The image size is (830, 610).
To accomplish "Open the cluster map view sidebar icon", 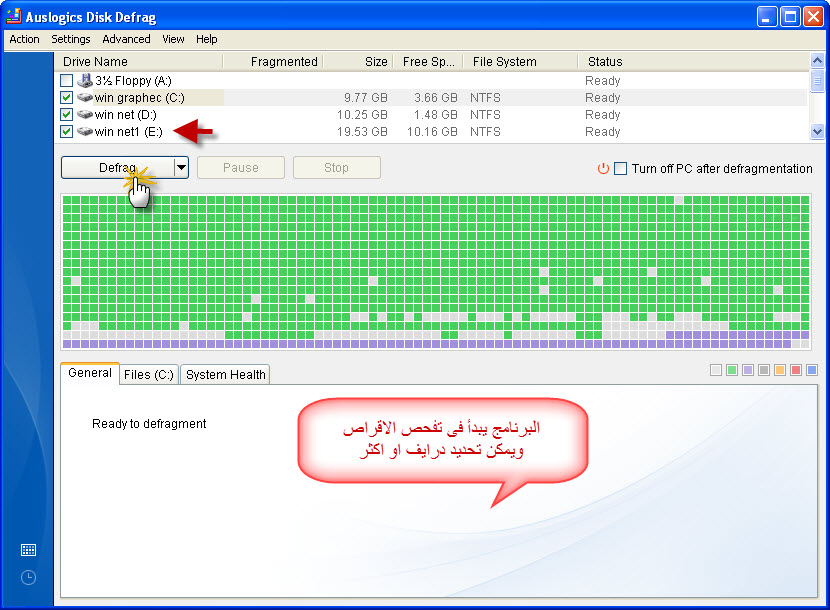I will click(28, 550).
